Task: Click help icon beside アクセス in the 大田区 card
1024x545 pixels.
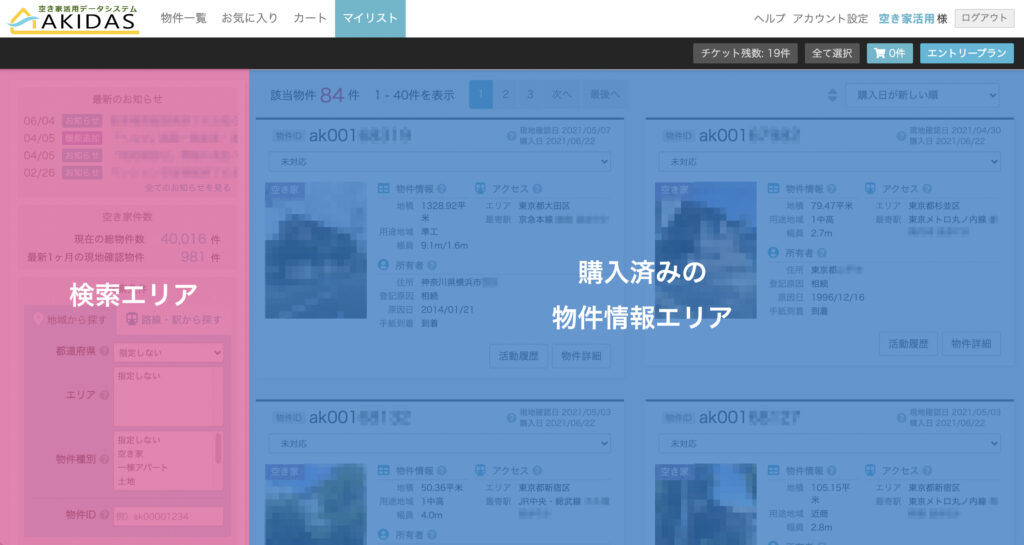Action: [x=537, y=189]
